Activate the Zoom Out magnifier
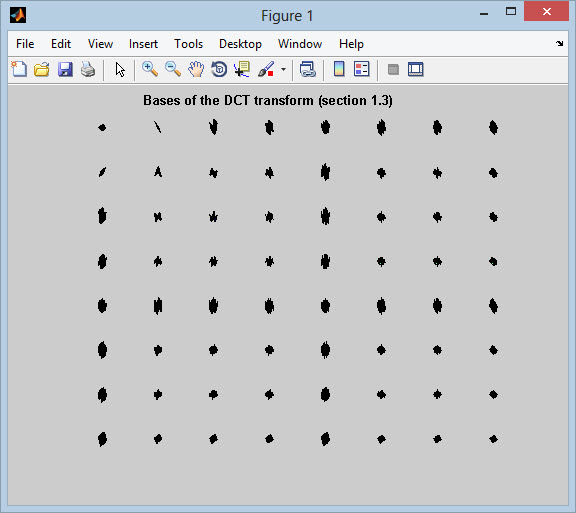576x513 pixels. [173, 69]
